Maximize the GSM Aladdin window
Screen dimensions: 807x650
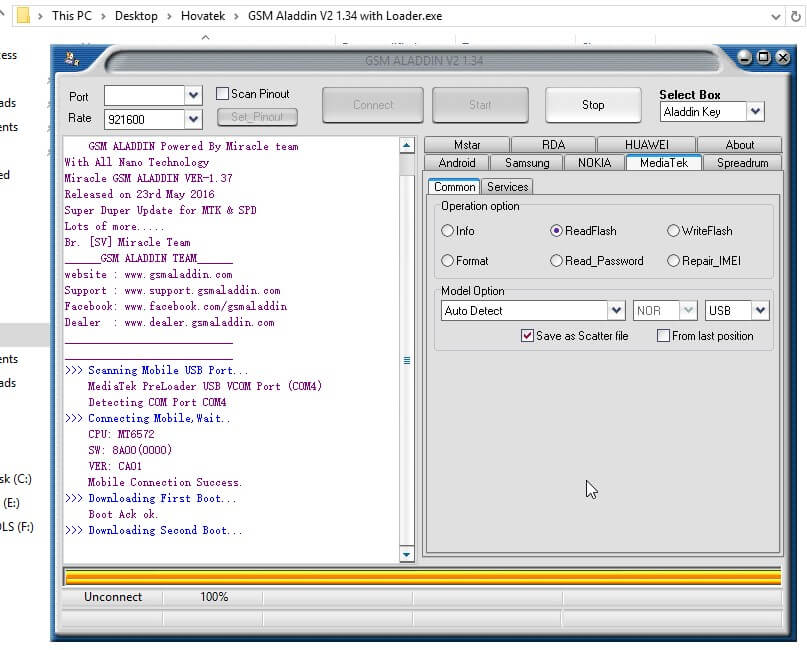coord(764,58)
